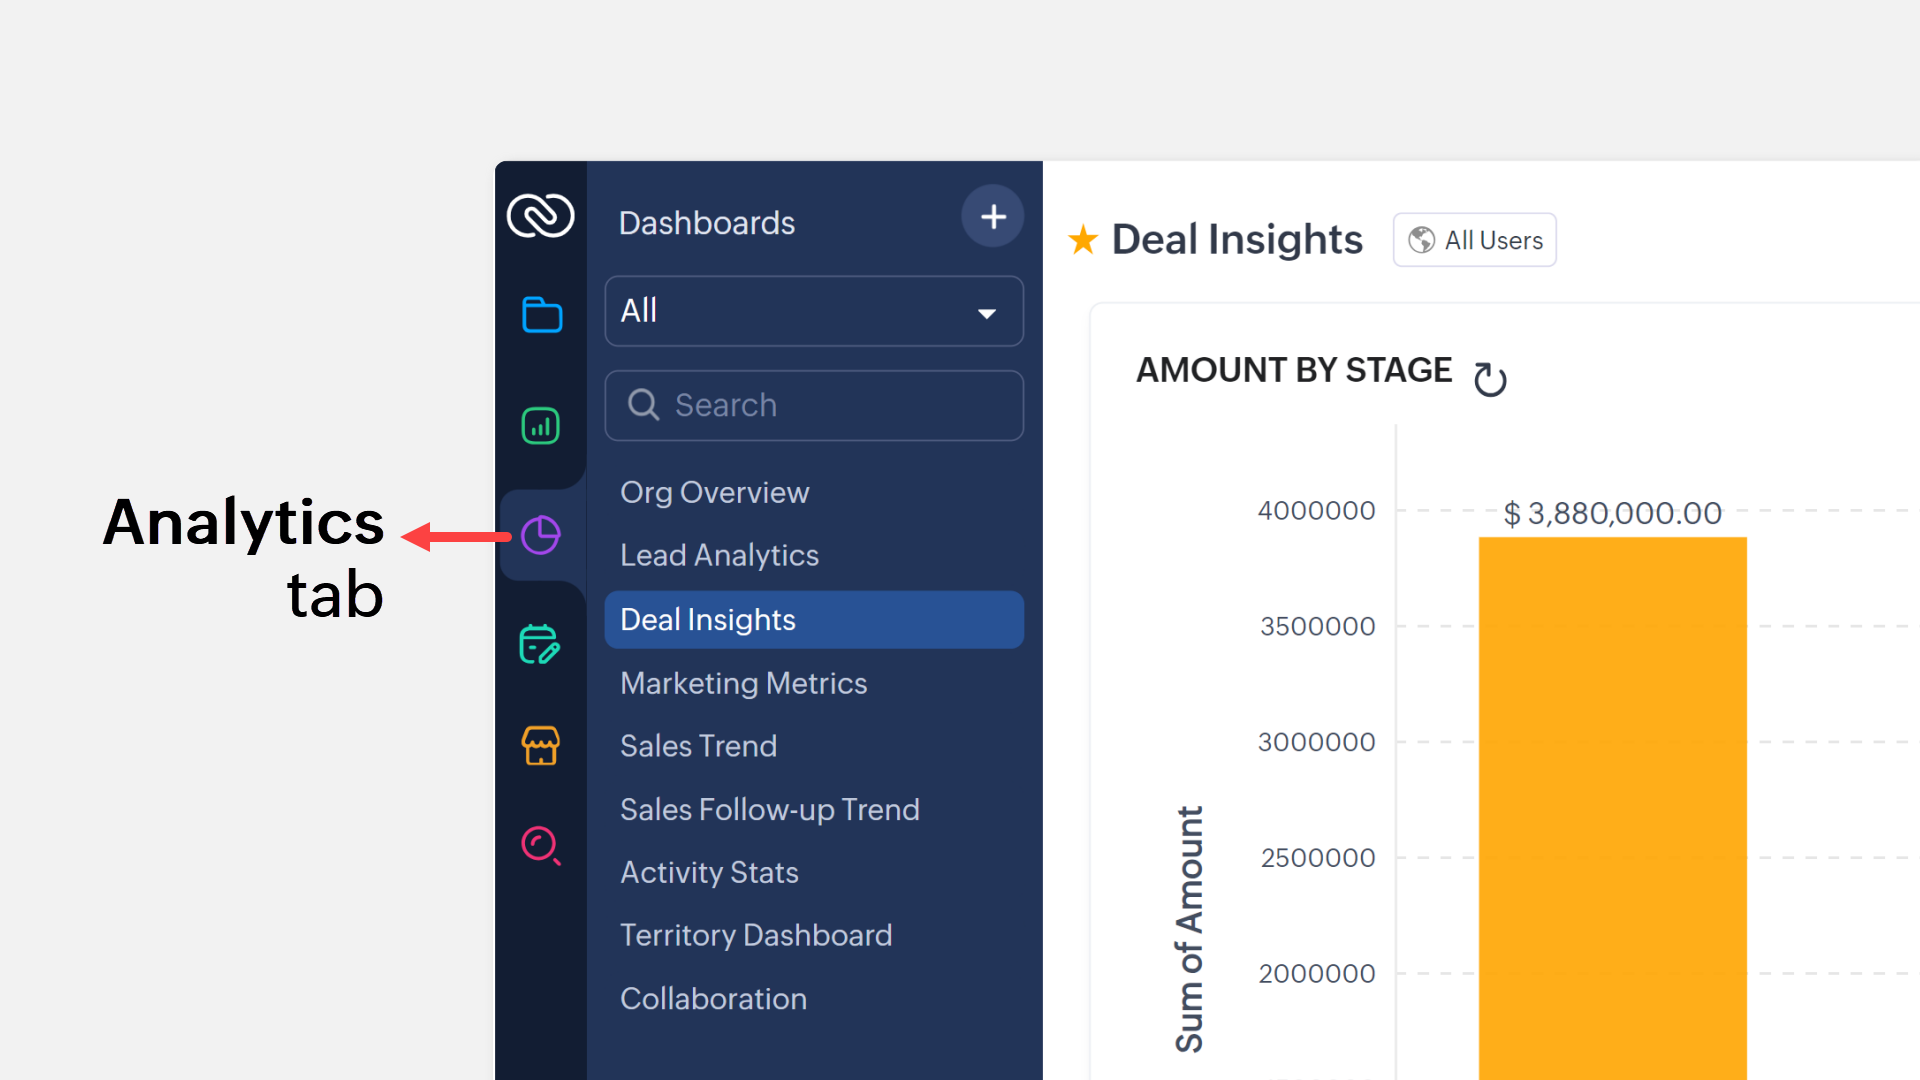Click the pink search magnifier sidebar icon
1920x1080 pixels.
(x=541, y=846)
